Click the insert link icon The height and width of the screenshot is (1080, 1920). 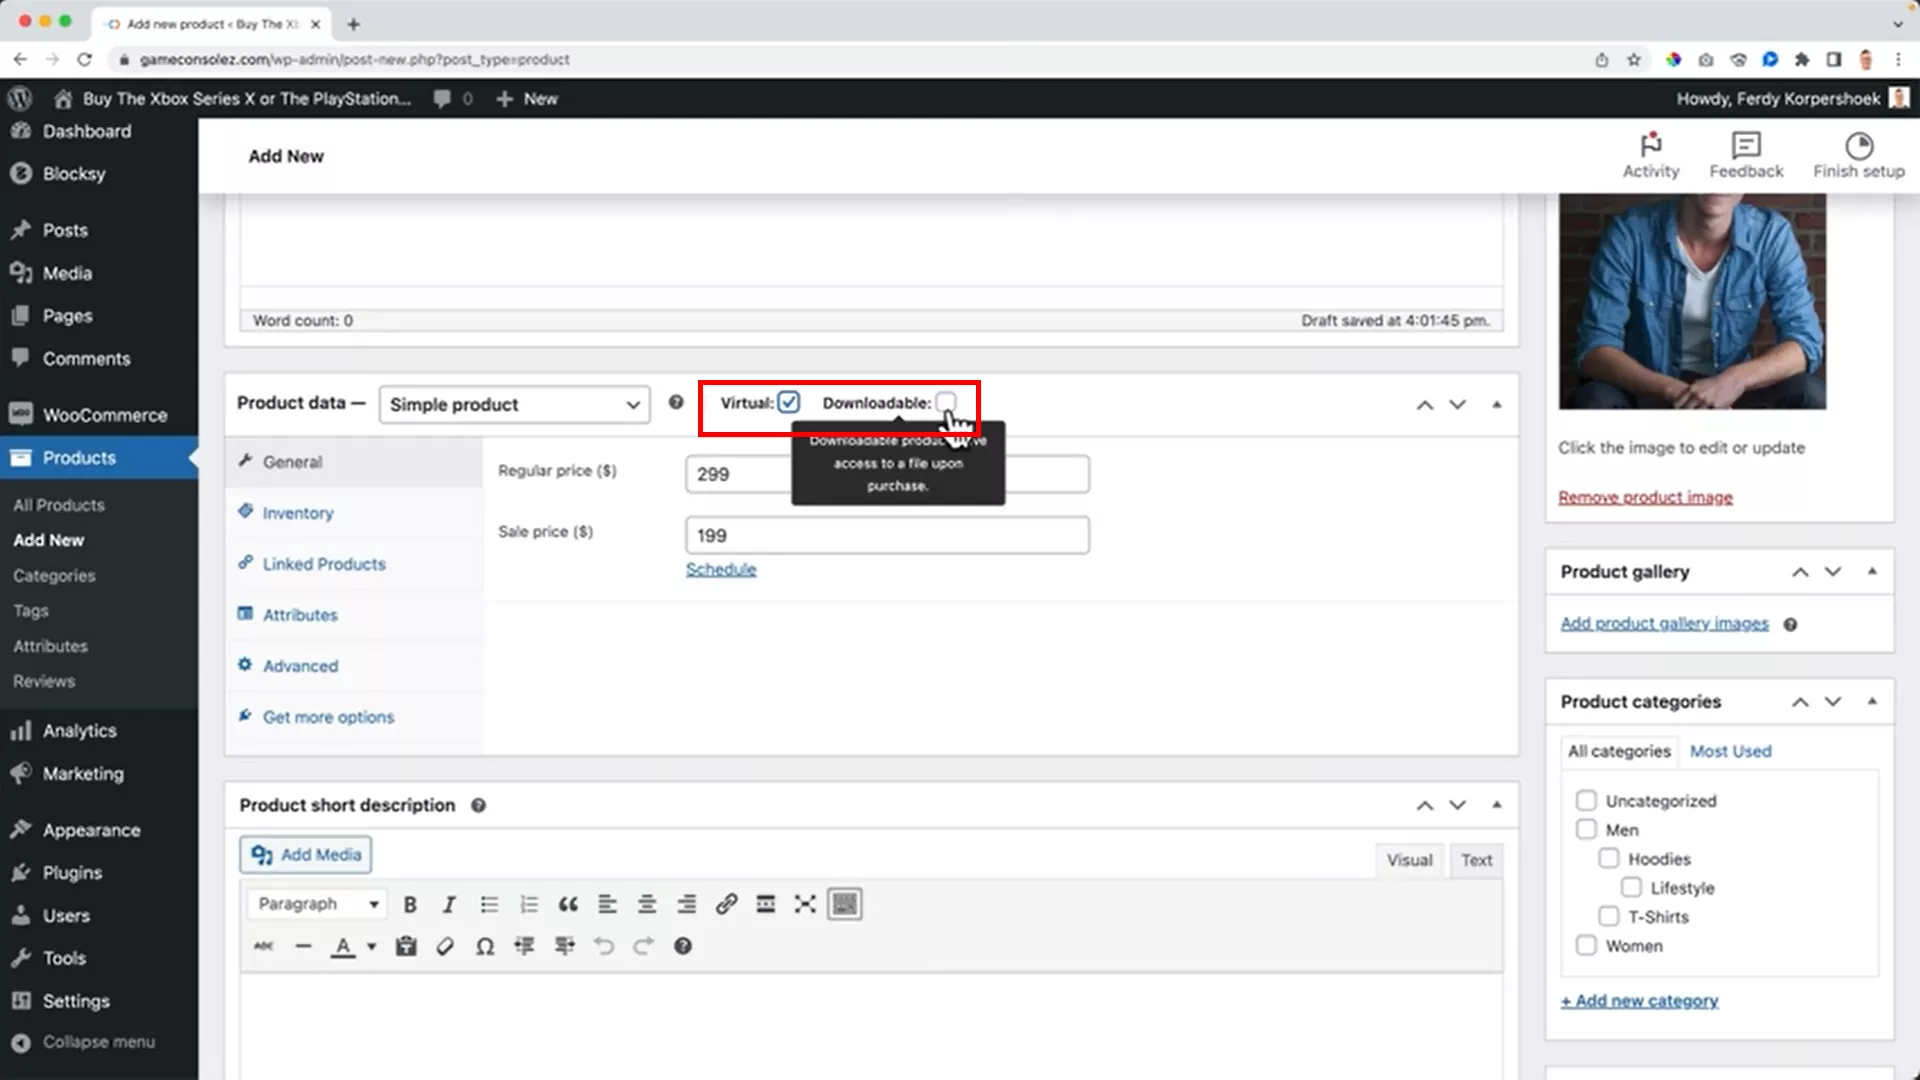pyautogui.click(x=726, y=904)
